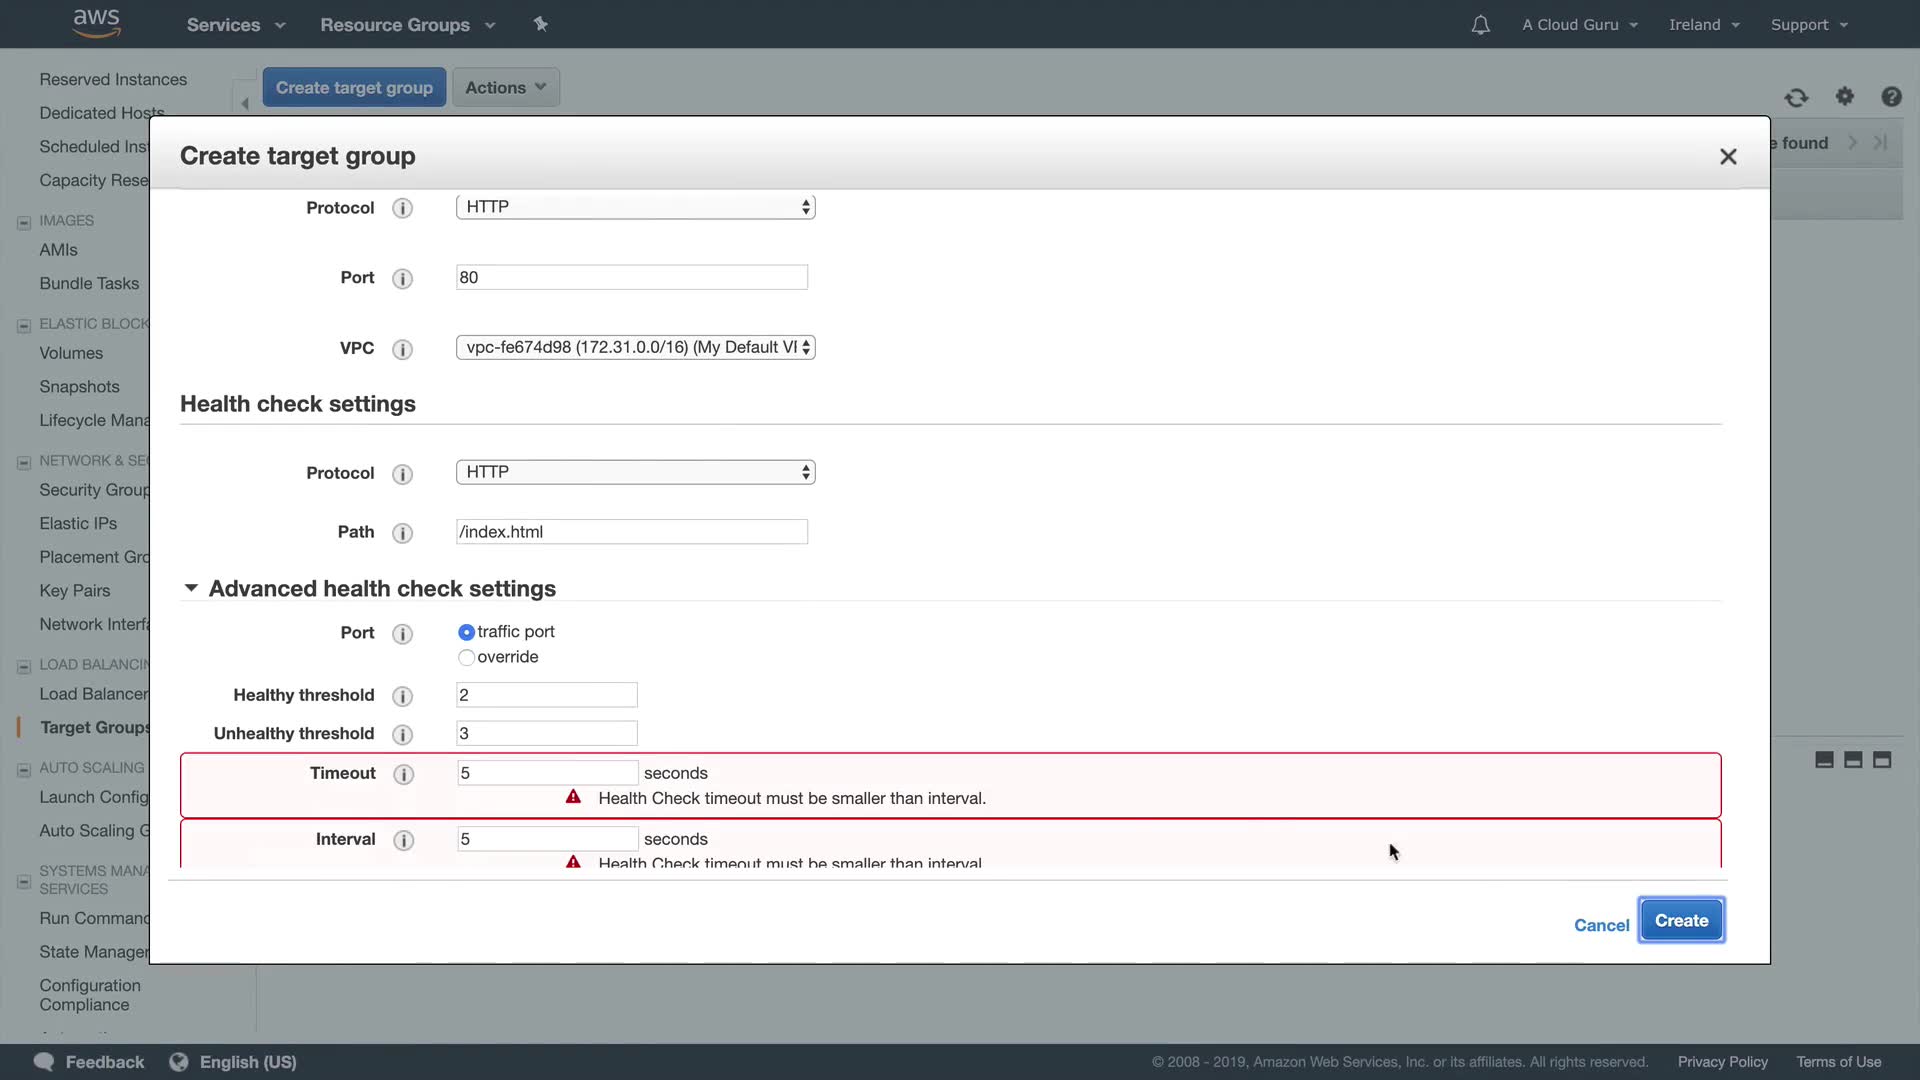This screenshot has width=1920, height=1080.
Task: Click the Healthy threshold input field
Action: click(x=546, y=695)
